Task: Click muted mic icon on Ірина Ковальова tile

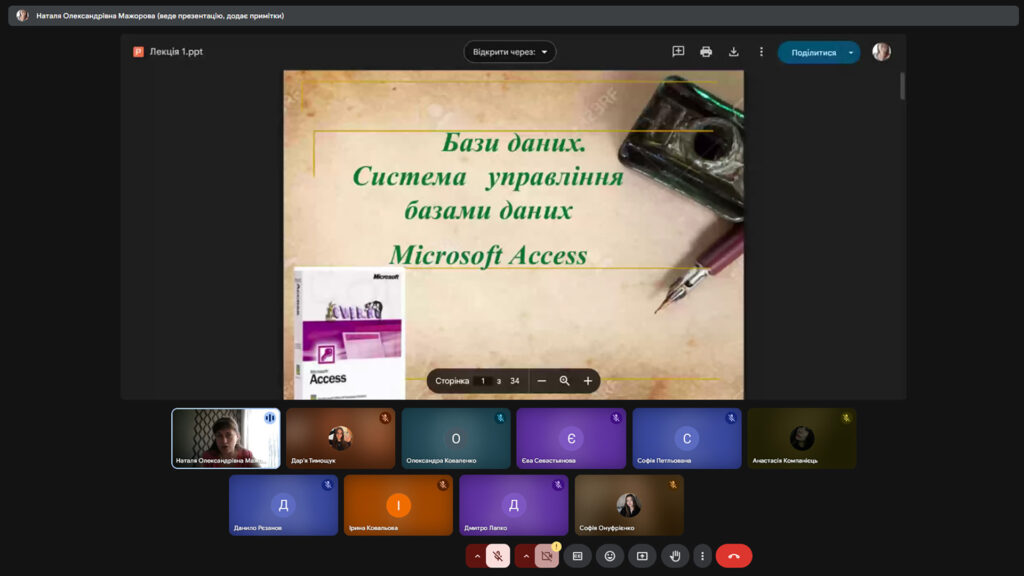Action: 443,485
